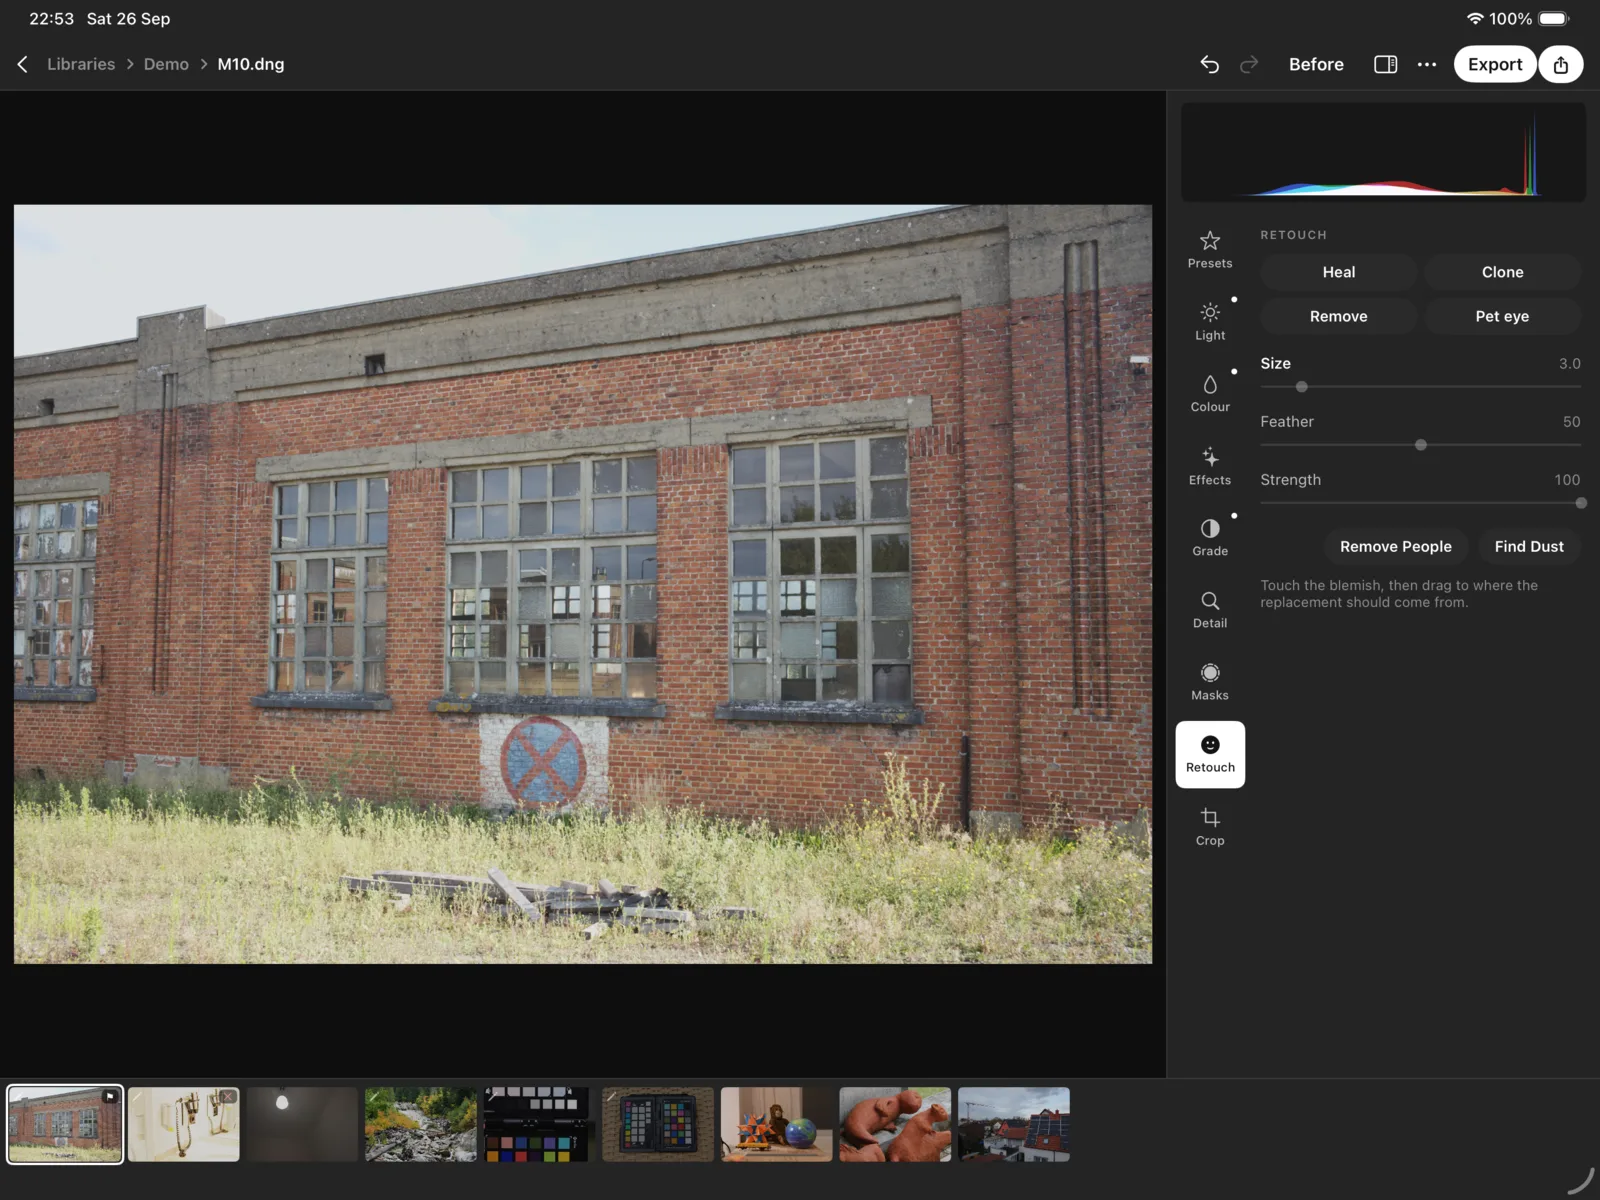Redo the last undone edit
Screen dimensions: 1600x1200
pyautogui.click(x=1249, y=64)
